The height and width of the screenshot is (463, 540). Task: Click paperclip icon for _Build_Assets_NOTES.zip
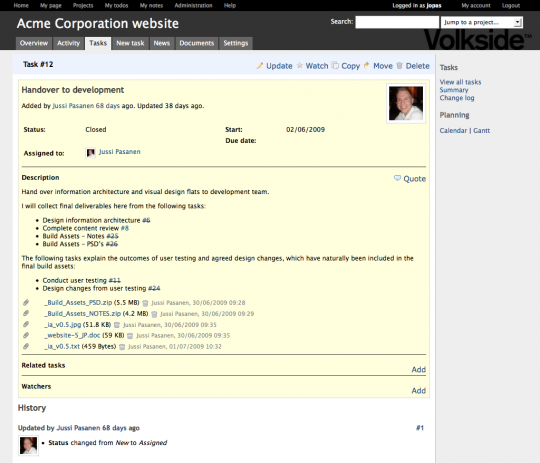[x=26, y=313]
